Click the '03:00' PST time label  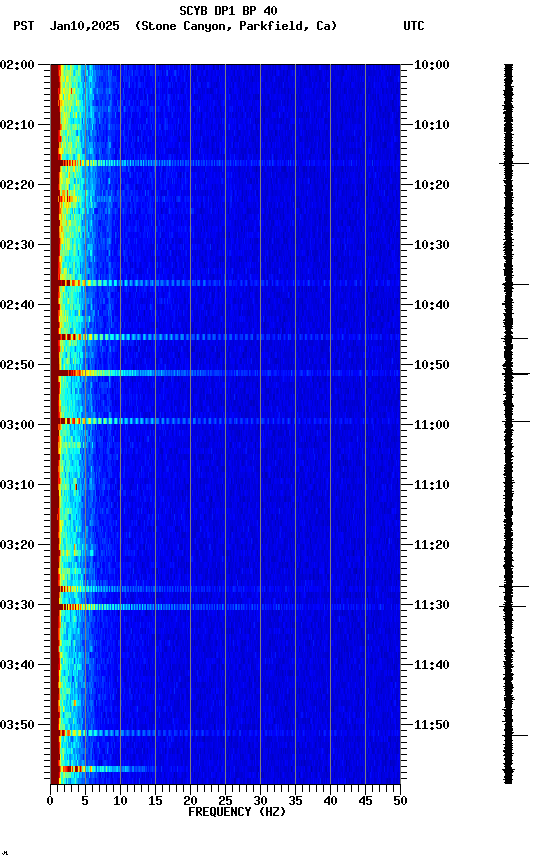click(x=17, y=425)
